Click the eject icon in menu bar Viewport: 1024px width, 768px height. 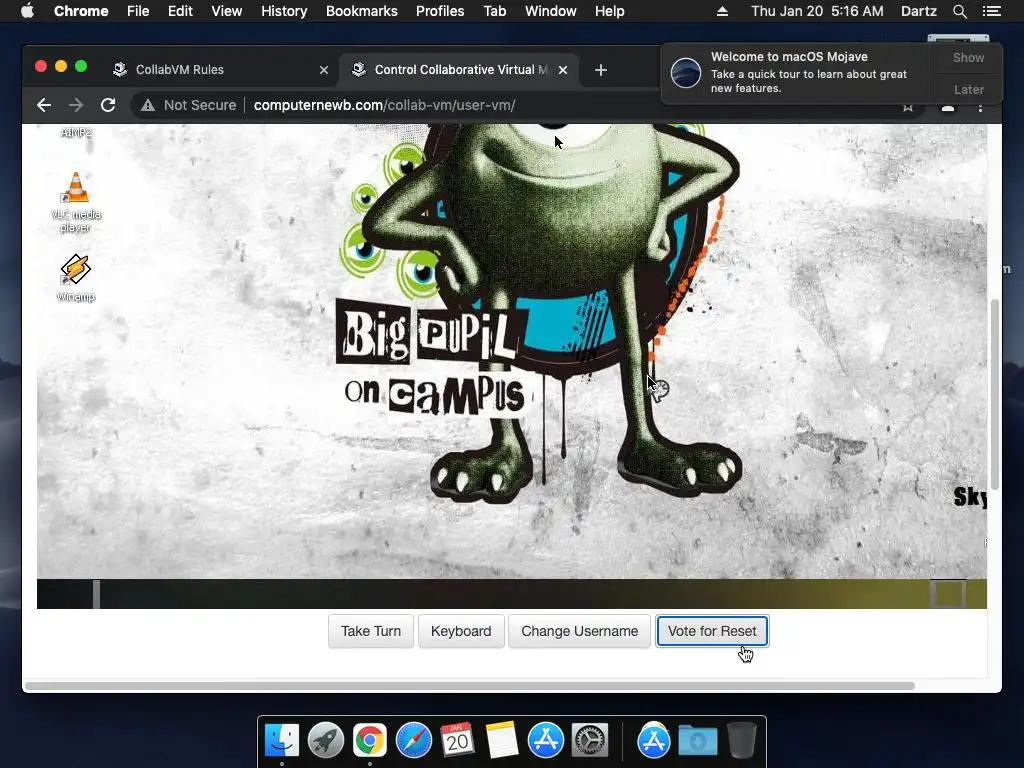[x=722, y=11]
